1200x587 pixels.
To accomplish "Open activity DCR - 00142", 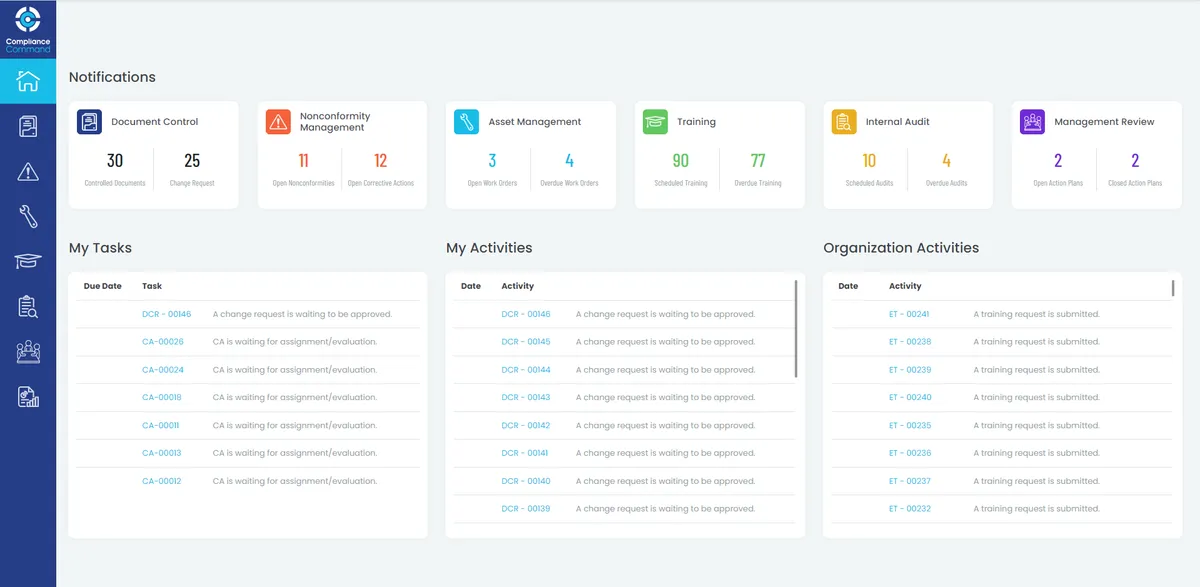I will pyautogui.click(x=526, y=426).
